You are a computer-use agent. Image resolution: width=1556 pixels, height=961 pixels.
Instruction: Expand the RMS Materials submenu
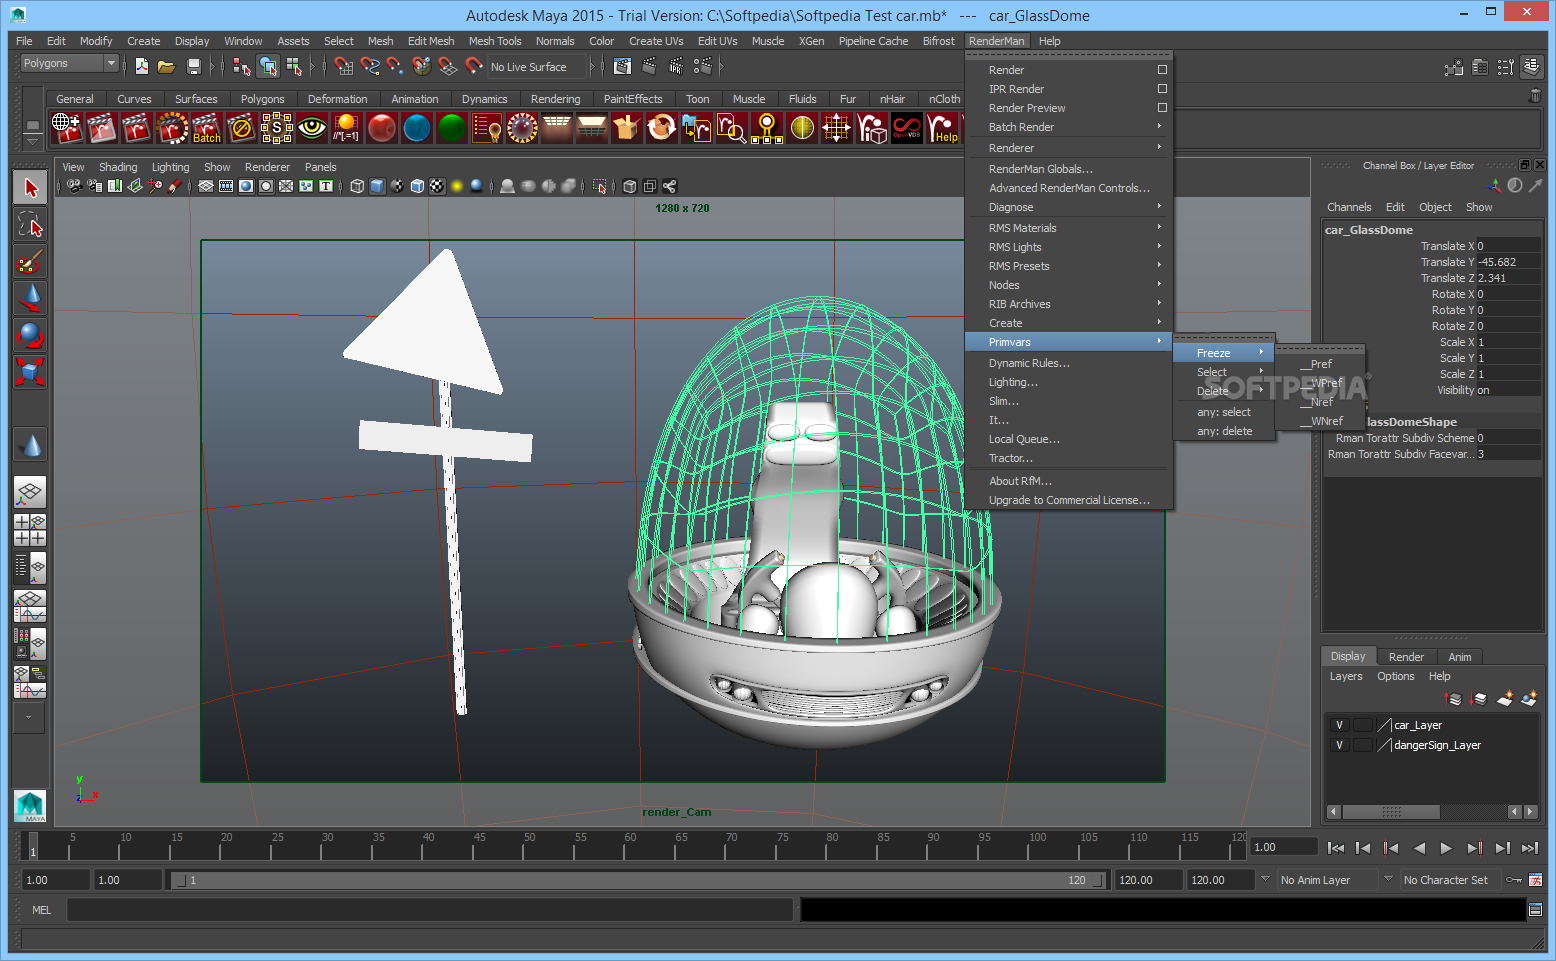point(1068,228)
